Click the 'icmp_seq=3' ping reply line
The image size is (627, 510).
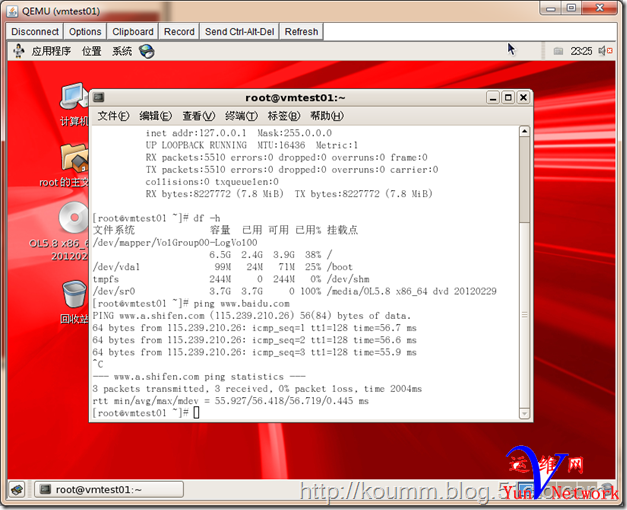pos(255,352)
